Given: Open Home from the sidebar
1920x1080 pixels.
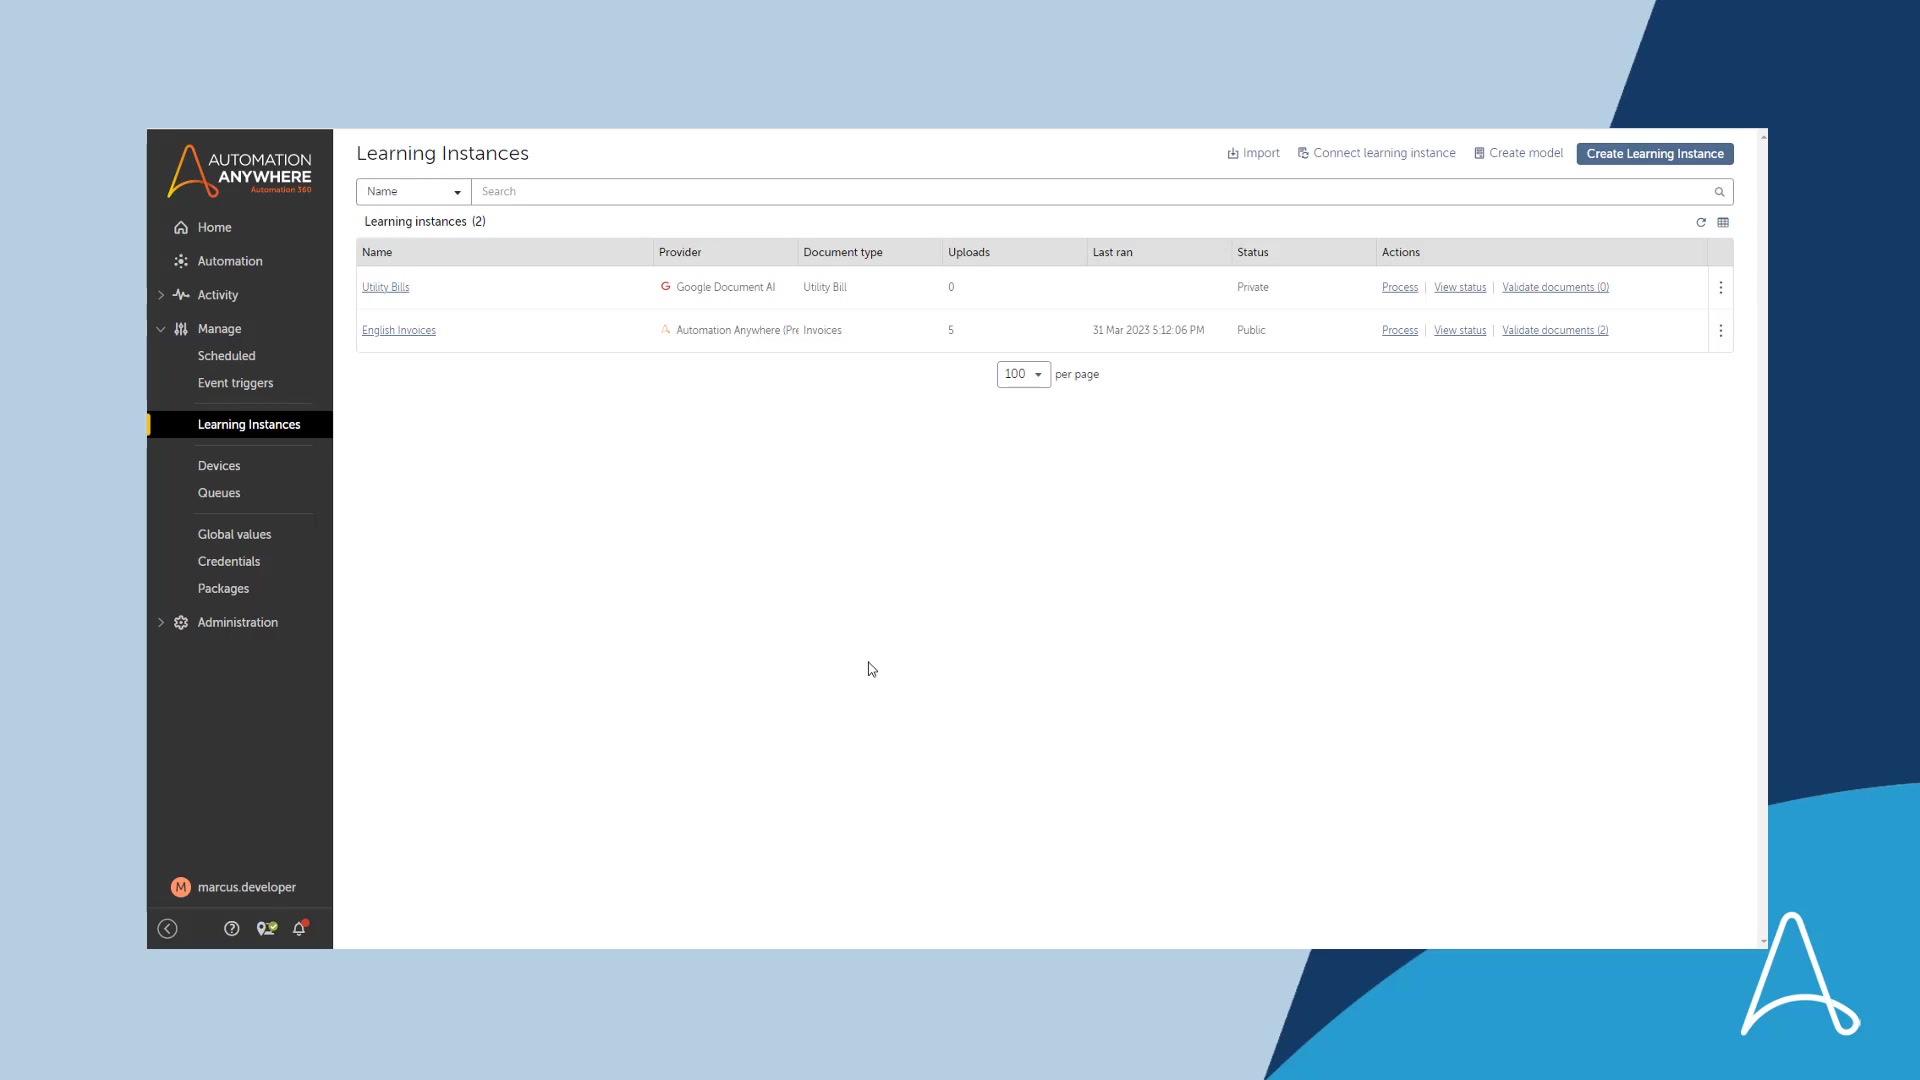Looking at the screenshot, I should [214, 228].
